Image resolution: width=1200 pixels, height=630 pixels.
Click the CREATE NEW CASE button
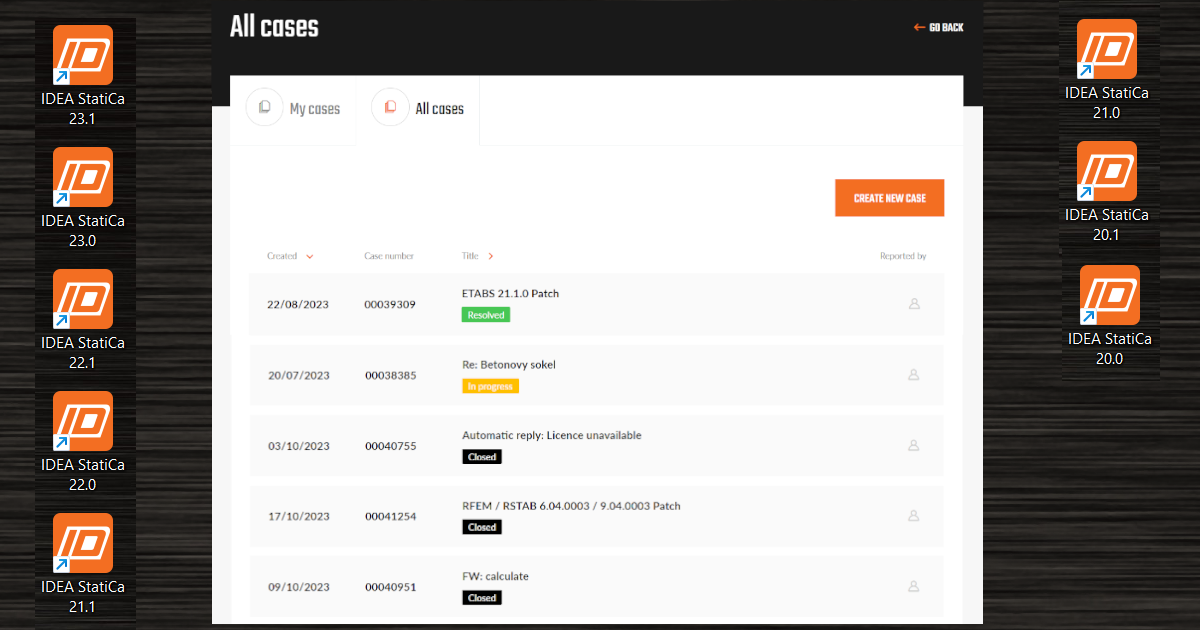(x=890, y=198)
